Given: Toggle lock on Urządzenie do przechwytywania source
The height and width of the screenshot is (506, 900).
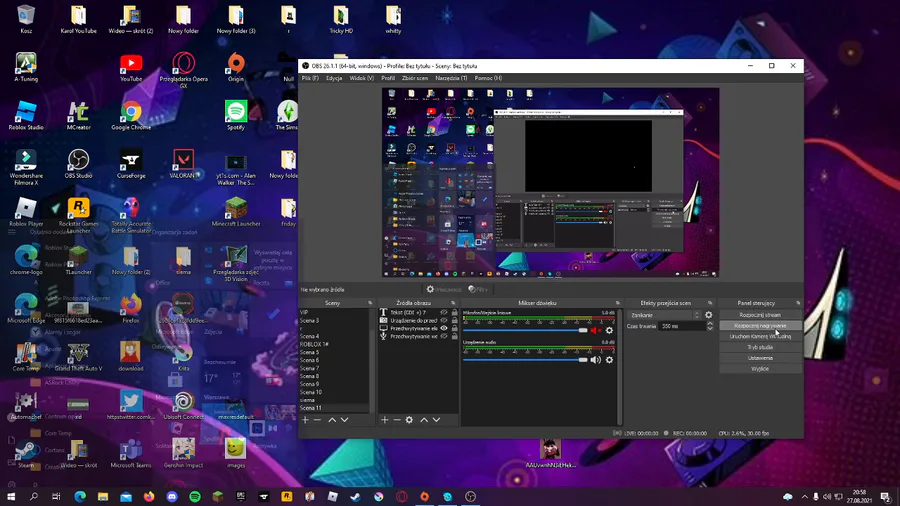Looking at the screenshot, I should coord(454,320).
